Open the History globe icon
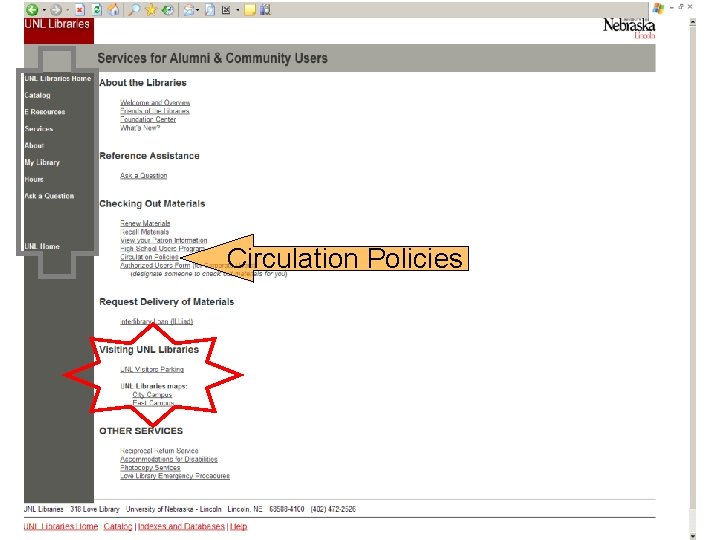This screenshot has width=720, height=540. [x=168, y=10]
